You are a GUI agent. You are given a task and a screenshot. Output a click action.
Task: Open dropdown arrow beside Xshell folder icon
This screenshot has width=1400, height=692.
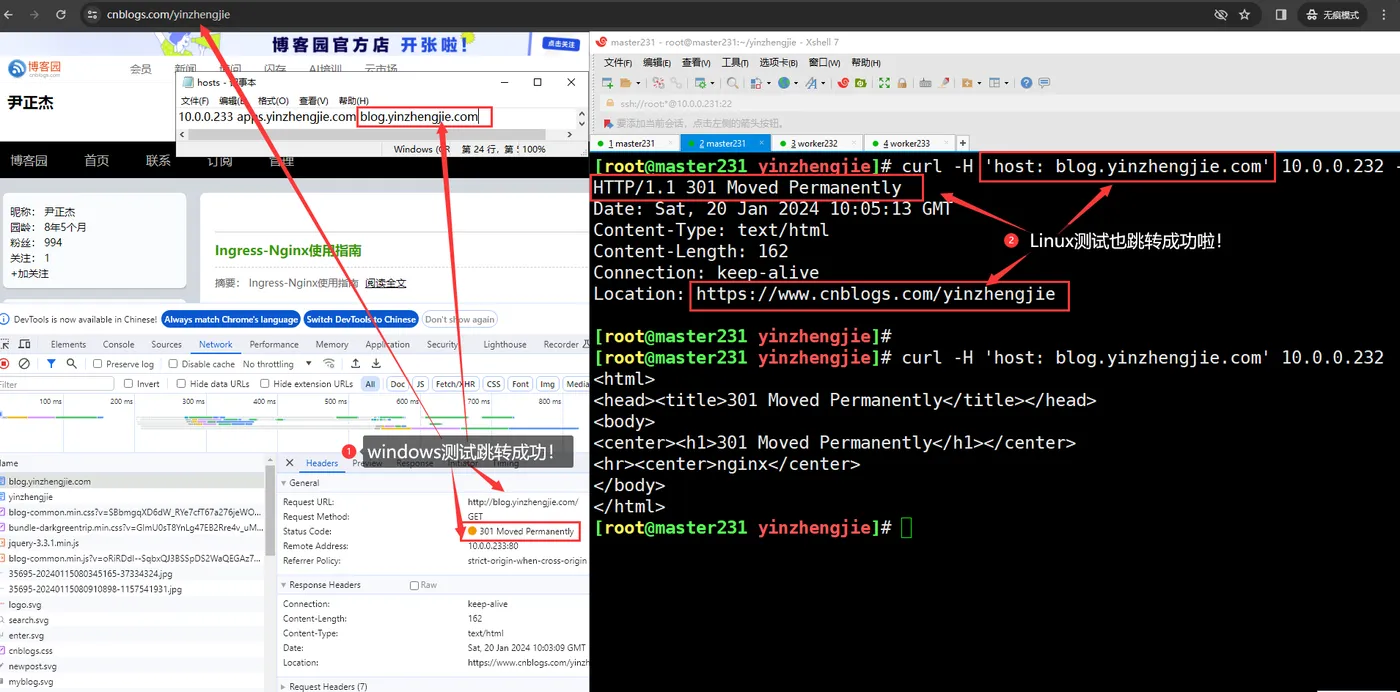pos(638,83)
